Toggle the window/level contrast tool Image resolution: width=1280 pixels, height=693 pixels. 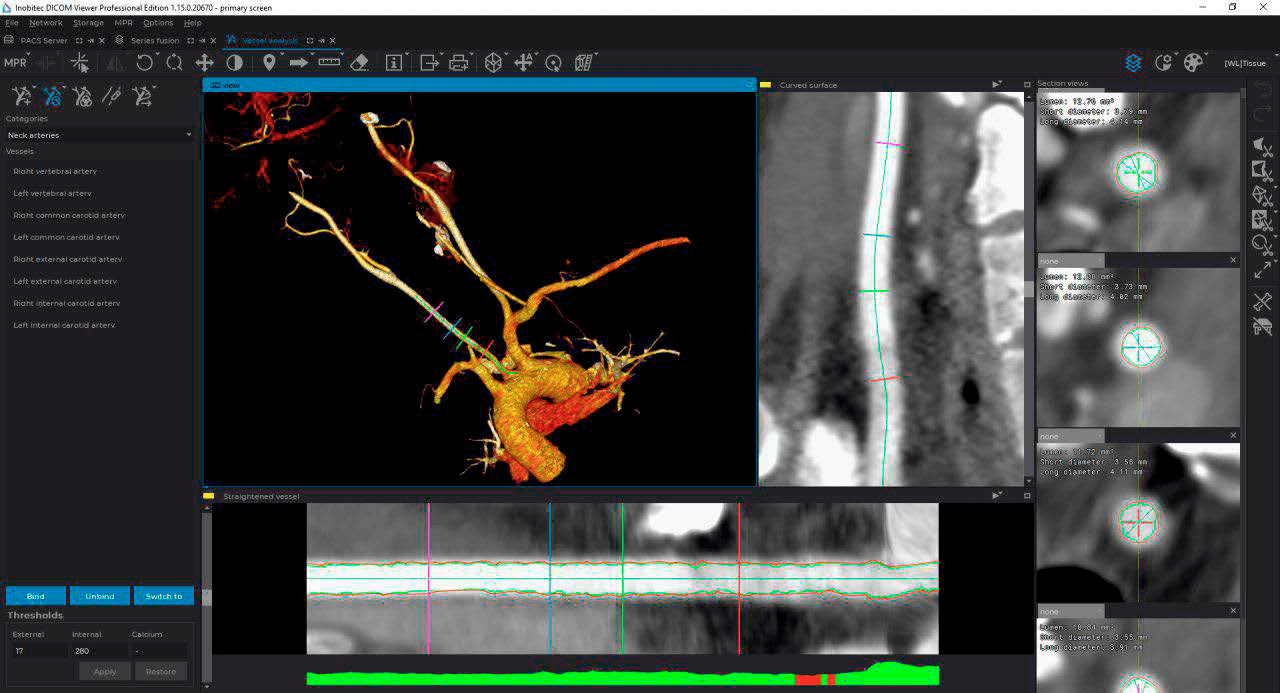coord(234,63)
